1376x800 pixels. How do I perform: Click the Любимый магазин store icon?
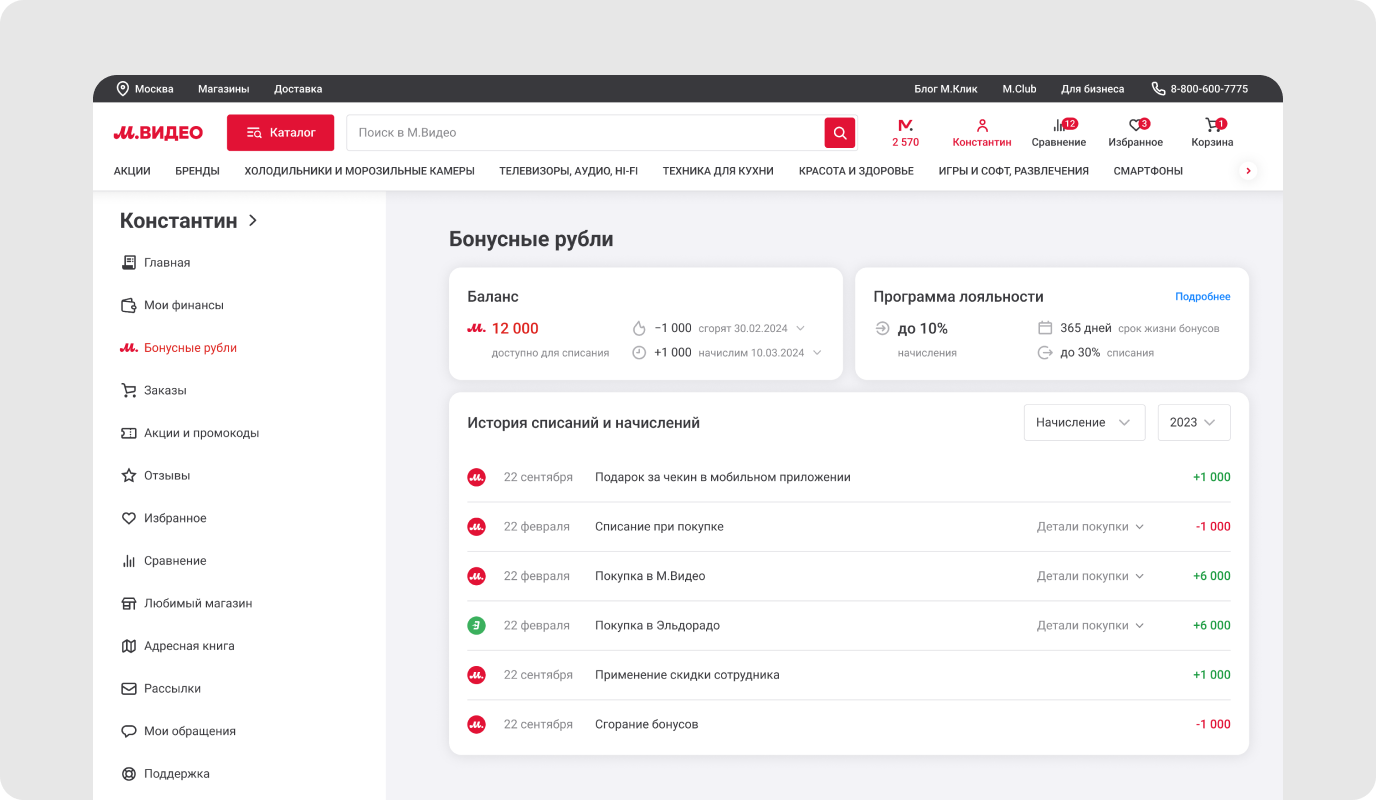point(129,604)
